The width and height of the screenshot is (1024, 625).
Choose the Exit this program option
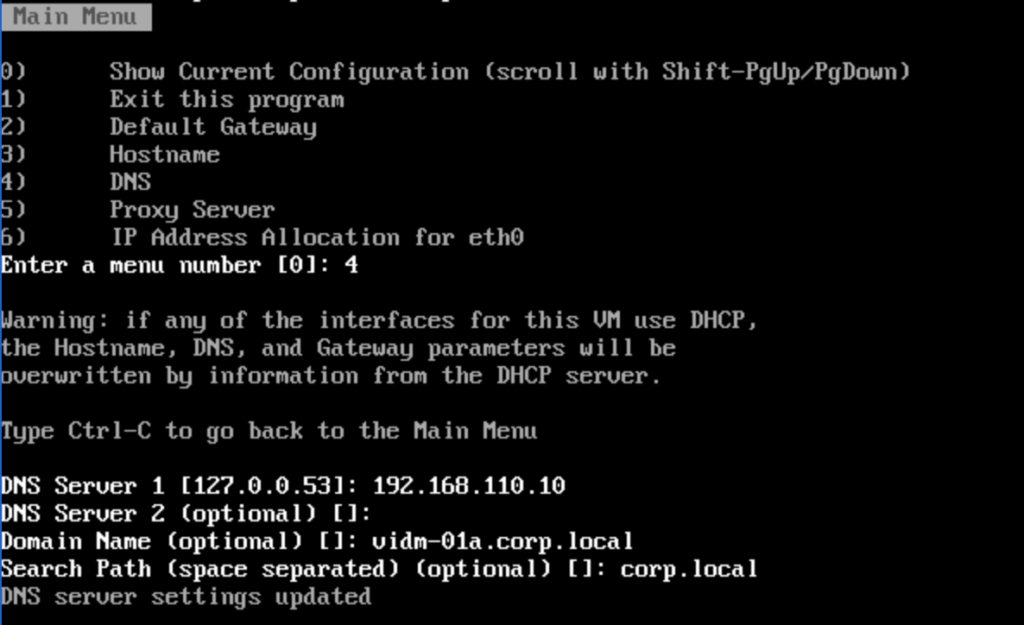tap(226, 100)
